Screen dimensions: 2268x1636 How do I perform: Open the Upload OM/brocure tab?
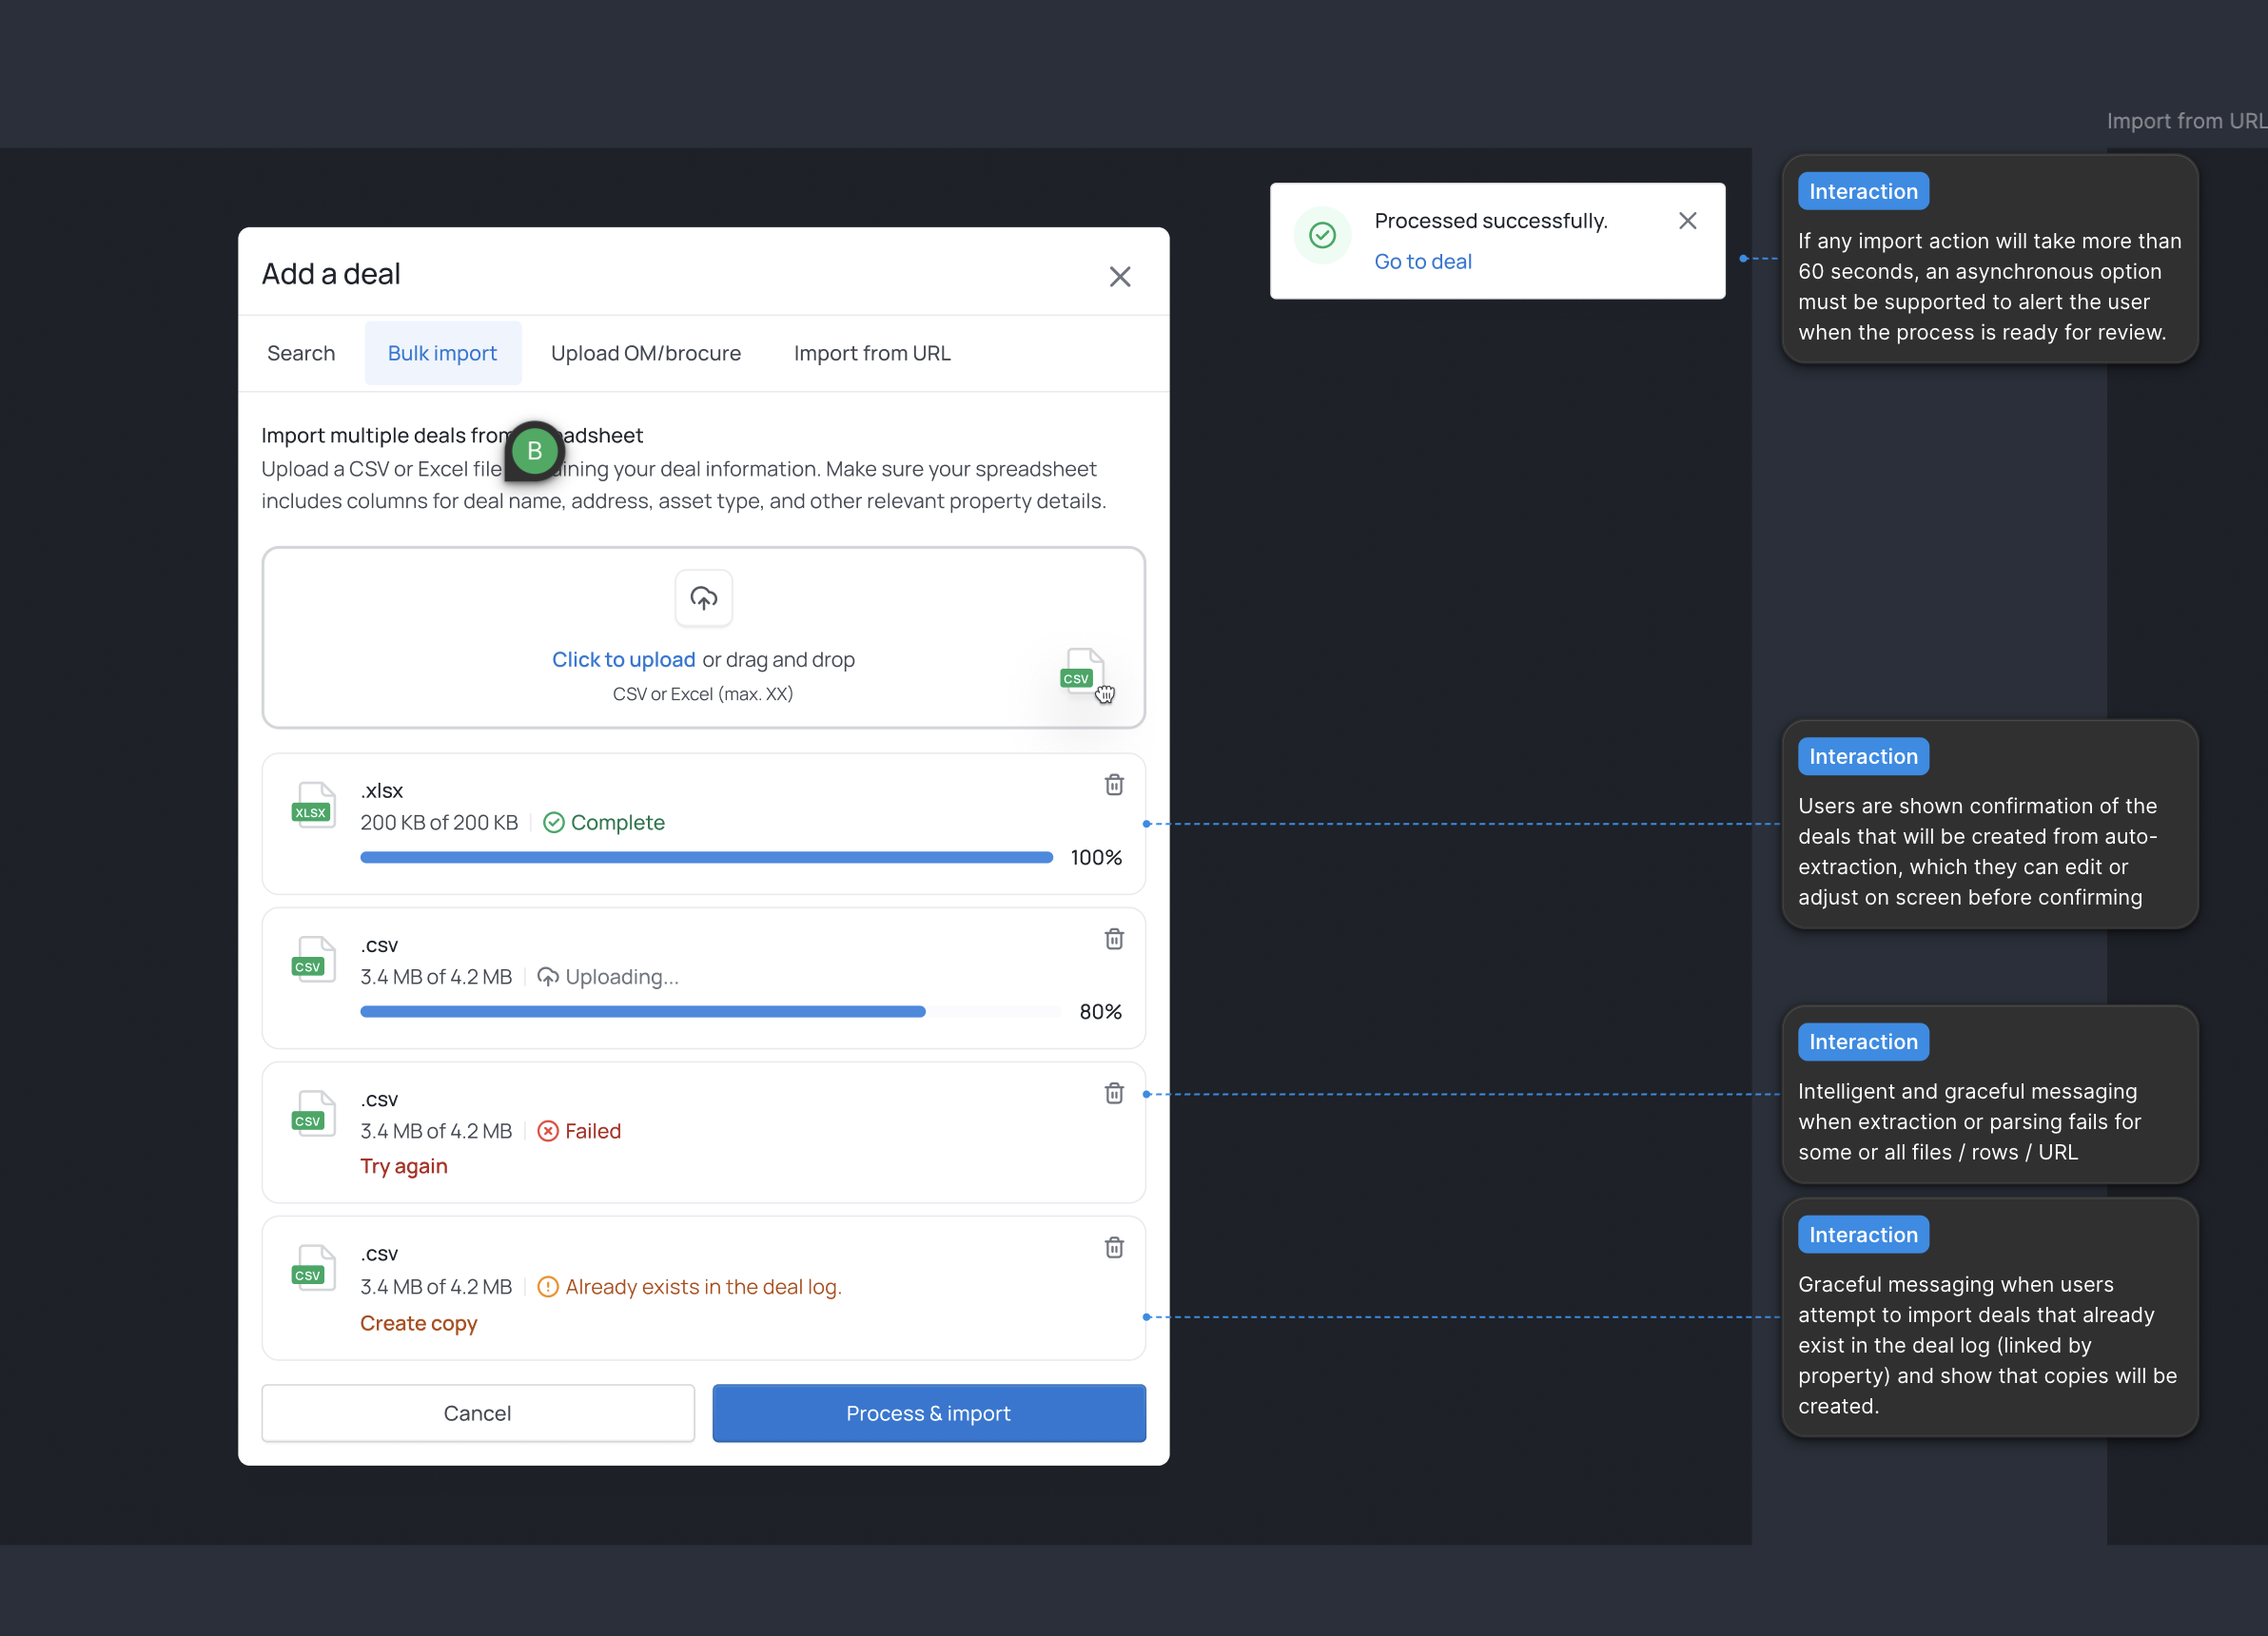[645, 353]
